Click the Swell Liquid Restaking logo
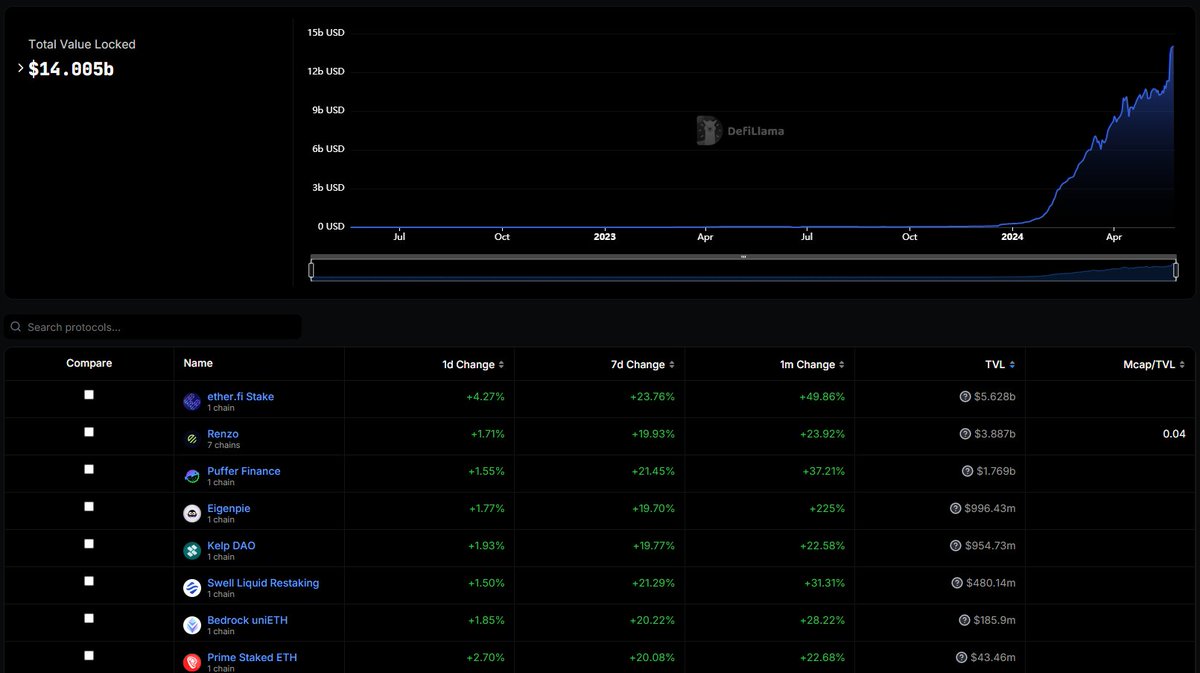Viewport: 1200px width, 673px height. coord(192,588)
